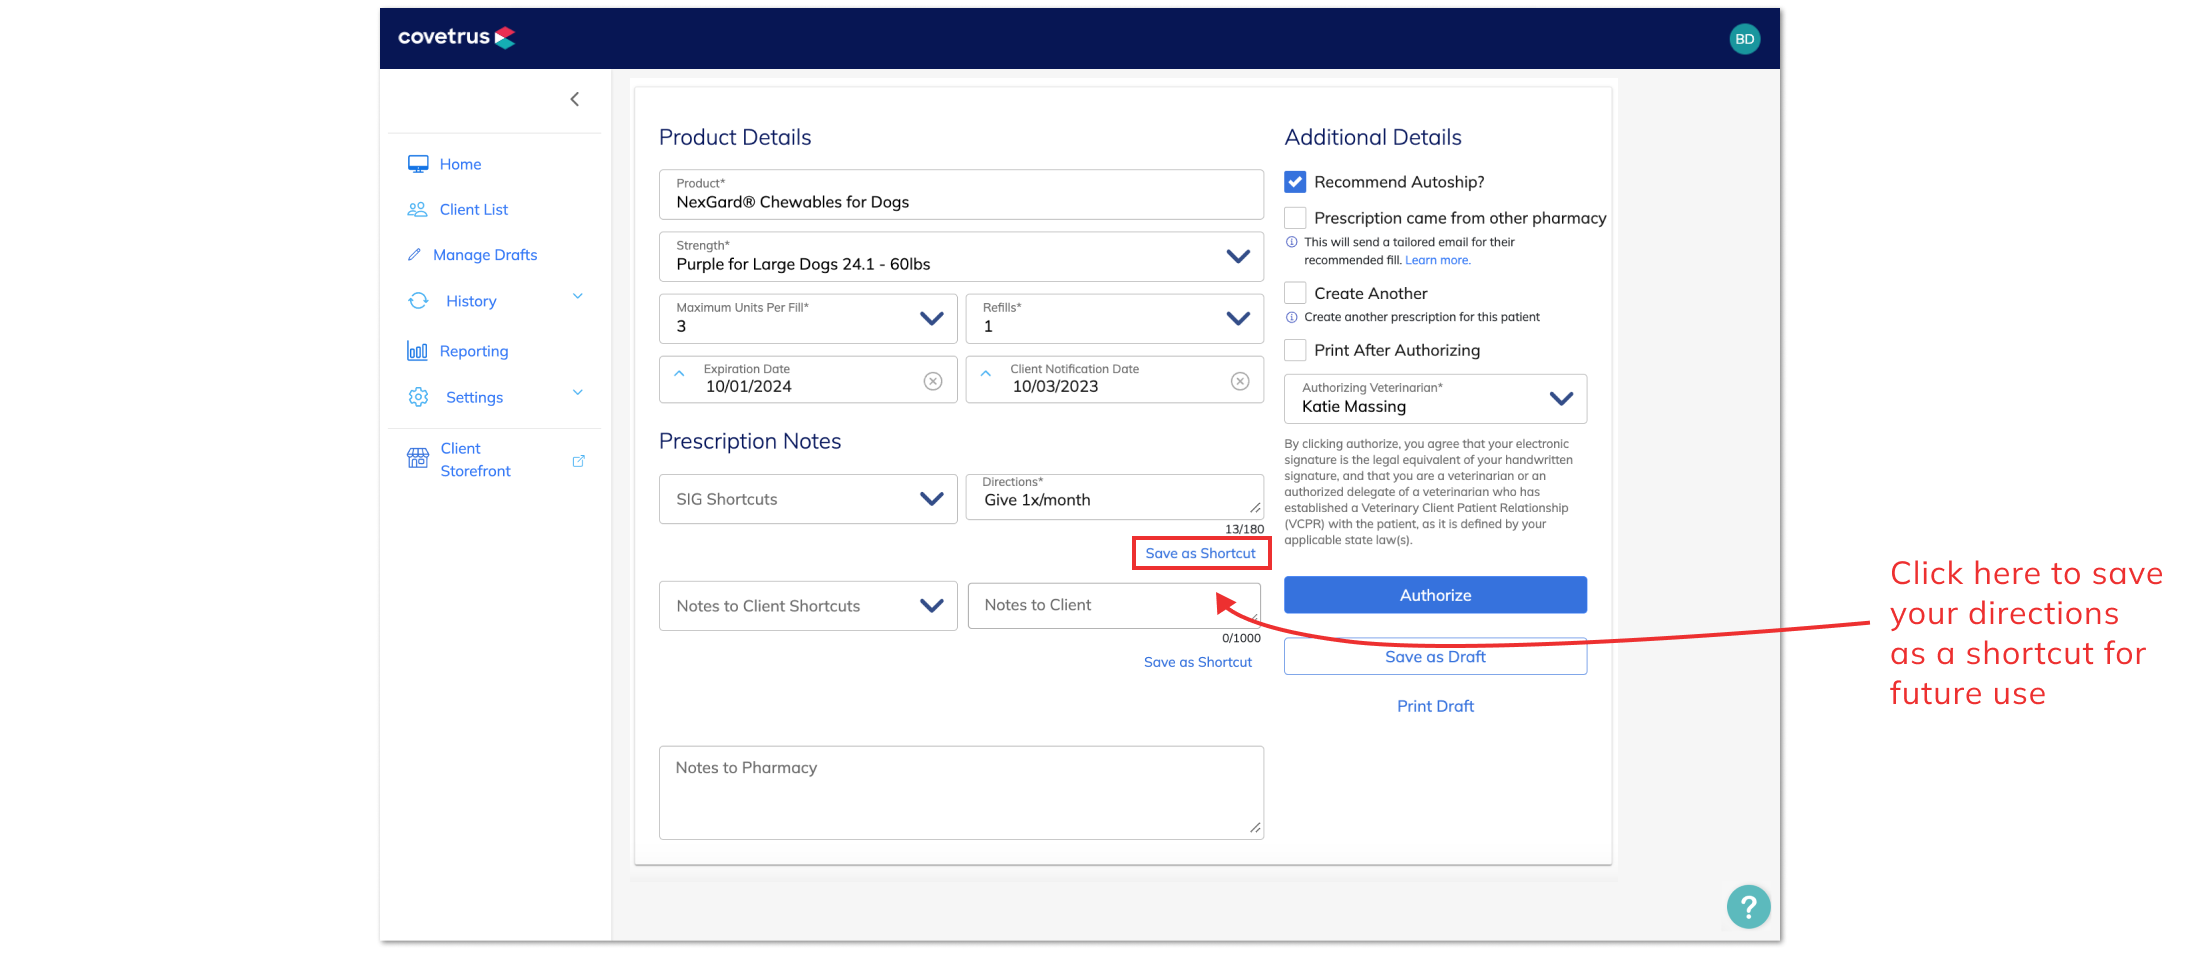Viewport: 2200px width, 958px height.
Task: Click the Save as Draft button
Action: click(1435, 657)
